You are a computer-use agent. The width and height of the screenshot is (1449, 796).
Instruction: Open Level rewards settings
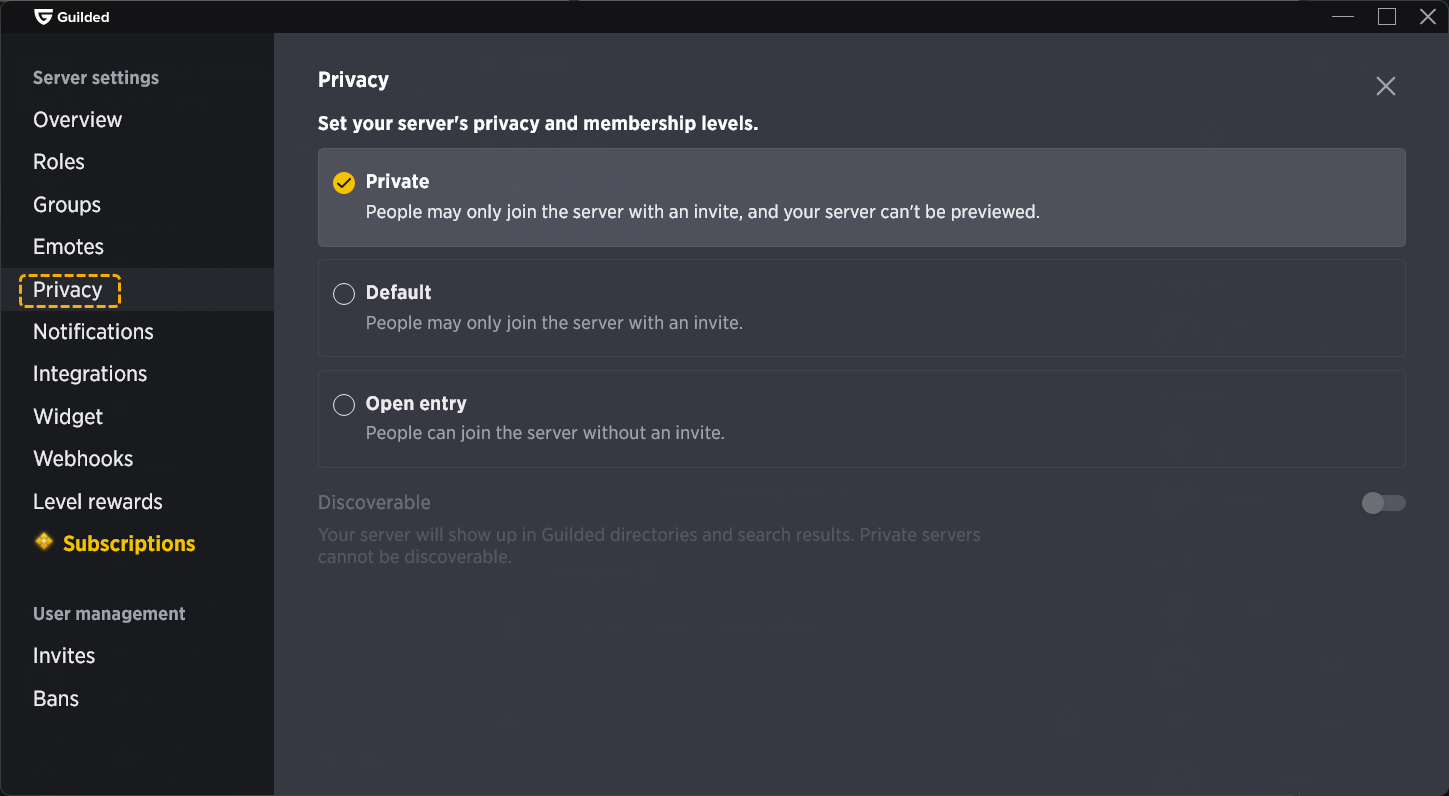pyautogui.click(x=98, y=502)
